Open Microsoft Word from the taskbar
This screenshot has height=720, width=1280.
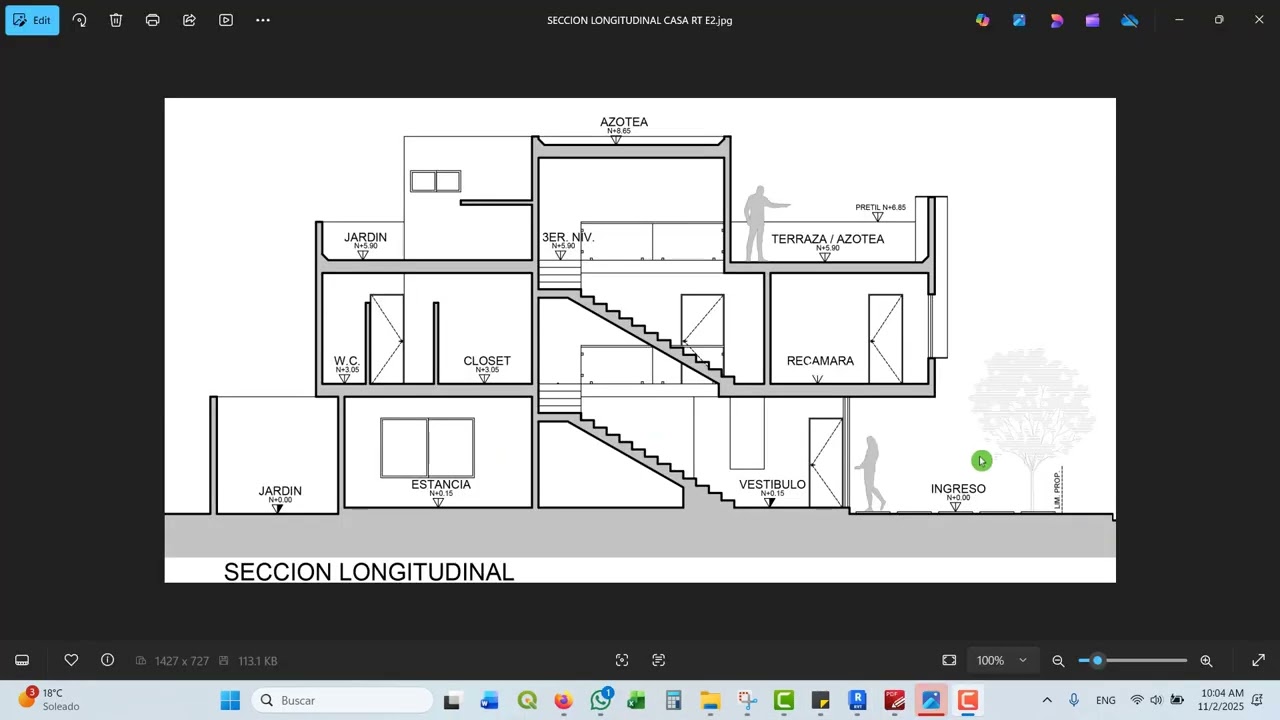(489, 700)
